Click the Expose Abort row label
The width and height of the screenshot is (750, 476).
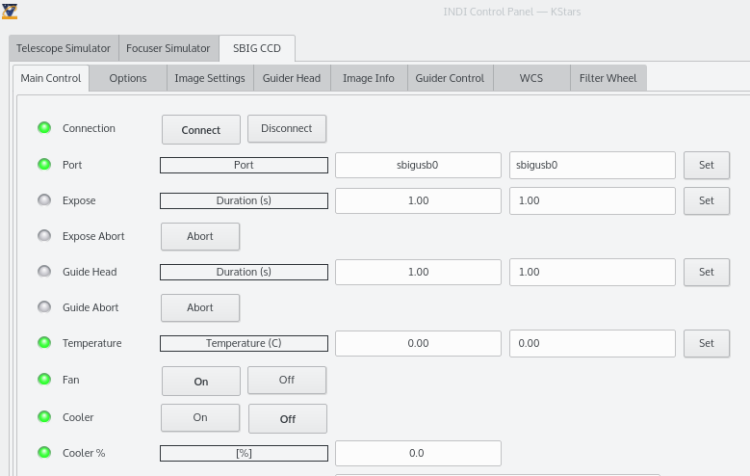(x=93, y=236)
